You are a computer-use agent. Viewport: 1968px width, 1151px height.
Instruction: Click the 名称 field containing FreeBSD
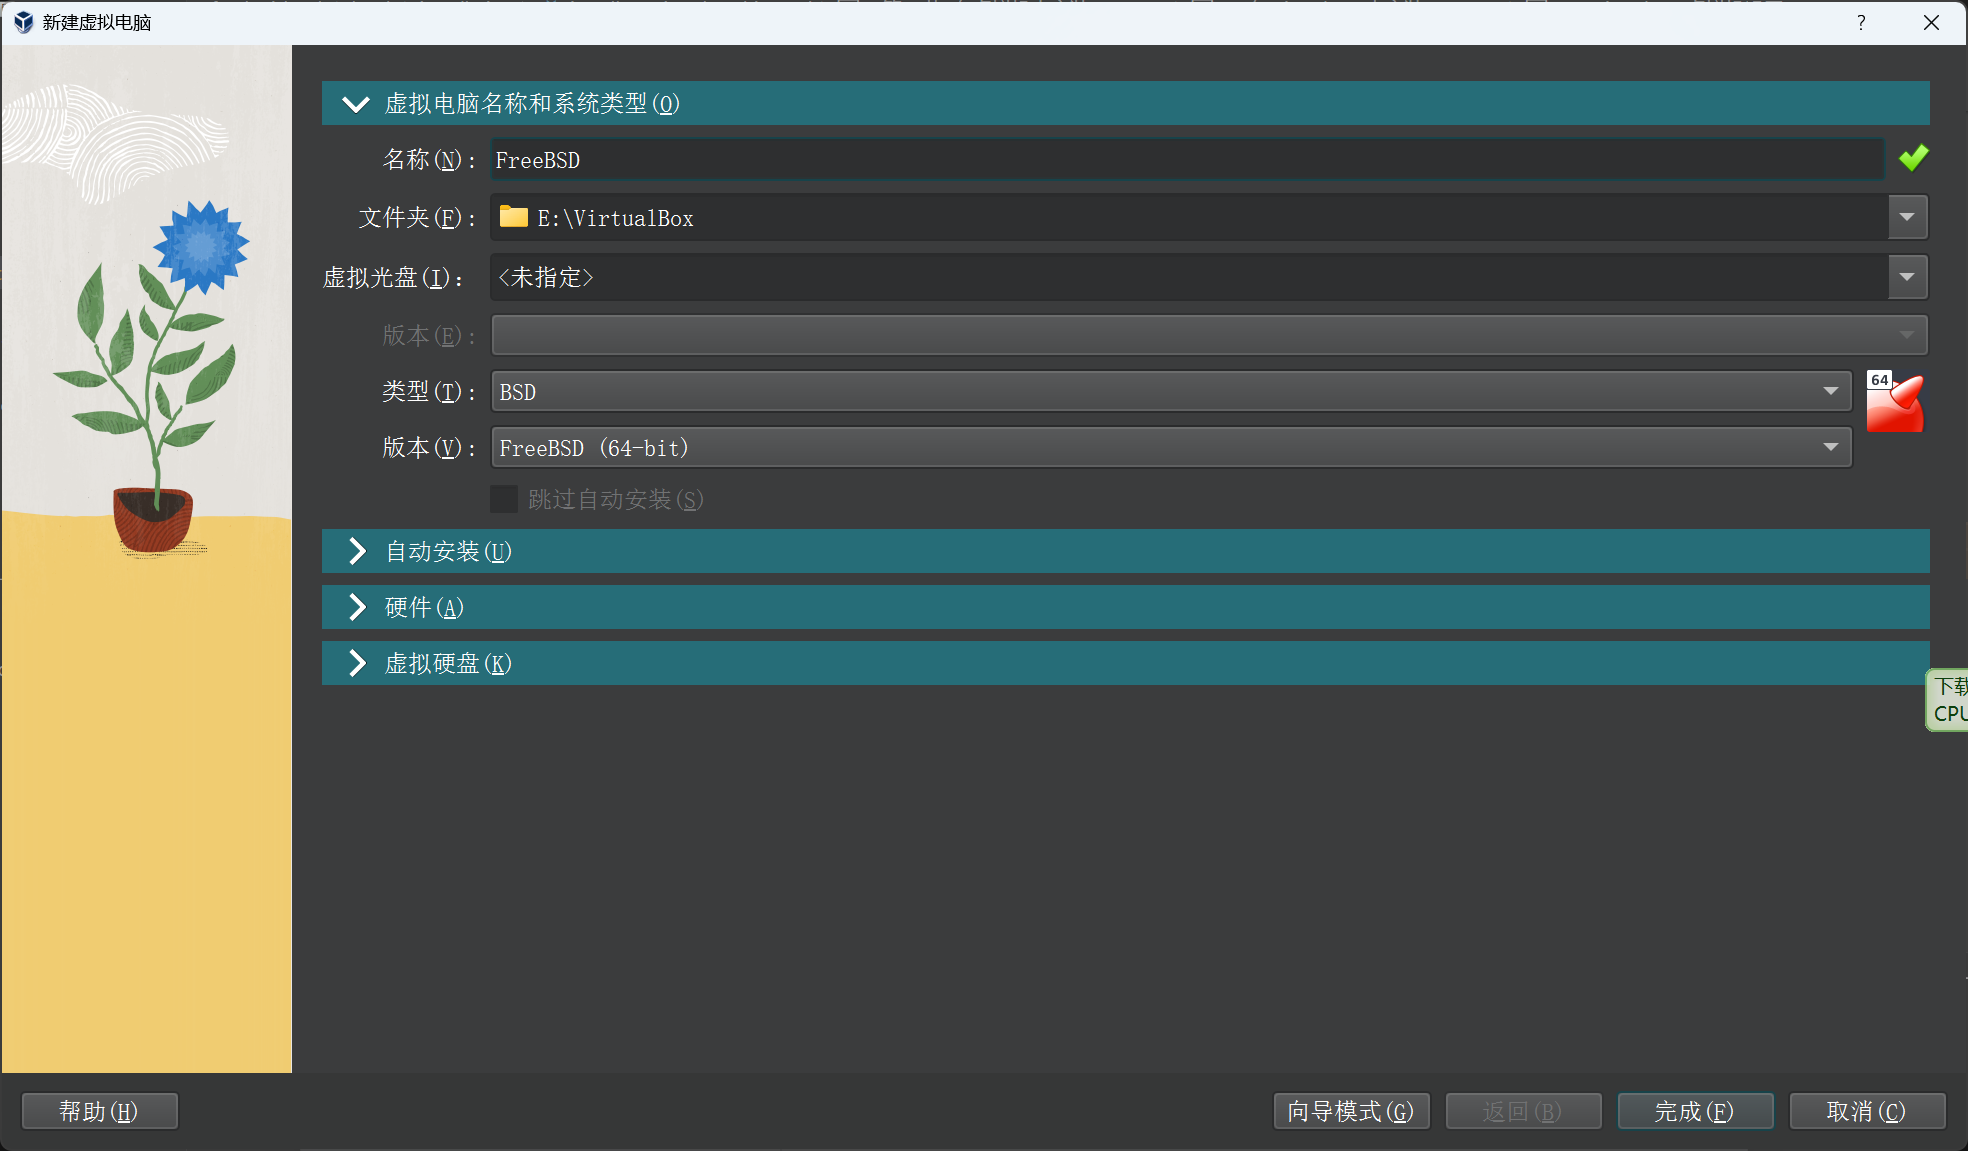coord(1187,160)
